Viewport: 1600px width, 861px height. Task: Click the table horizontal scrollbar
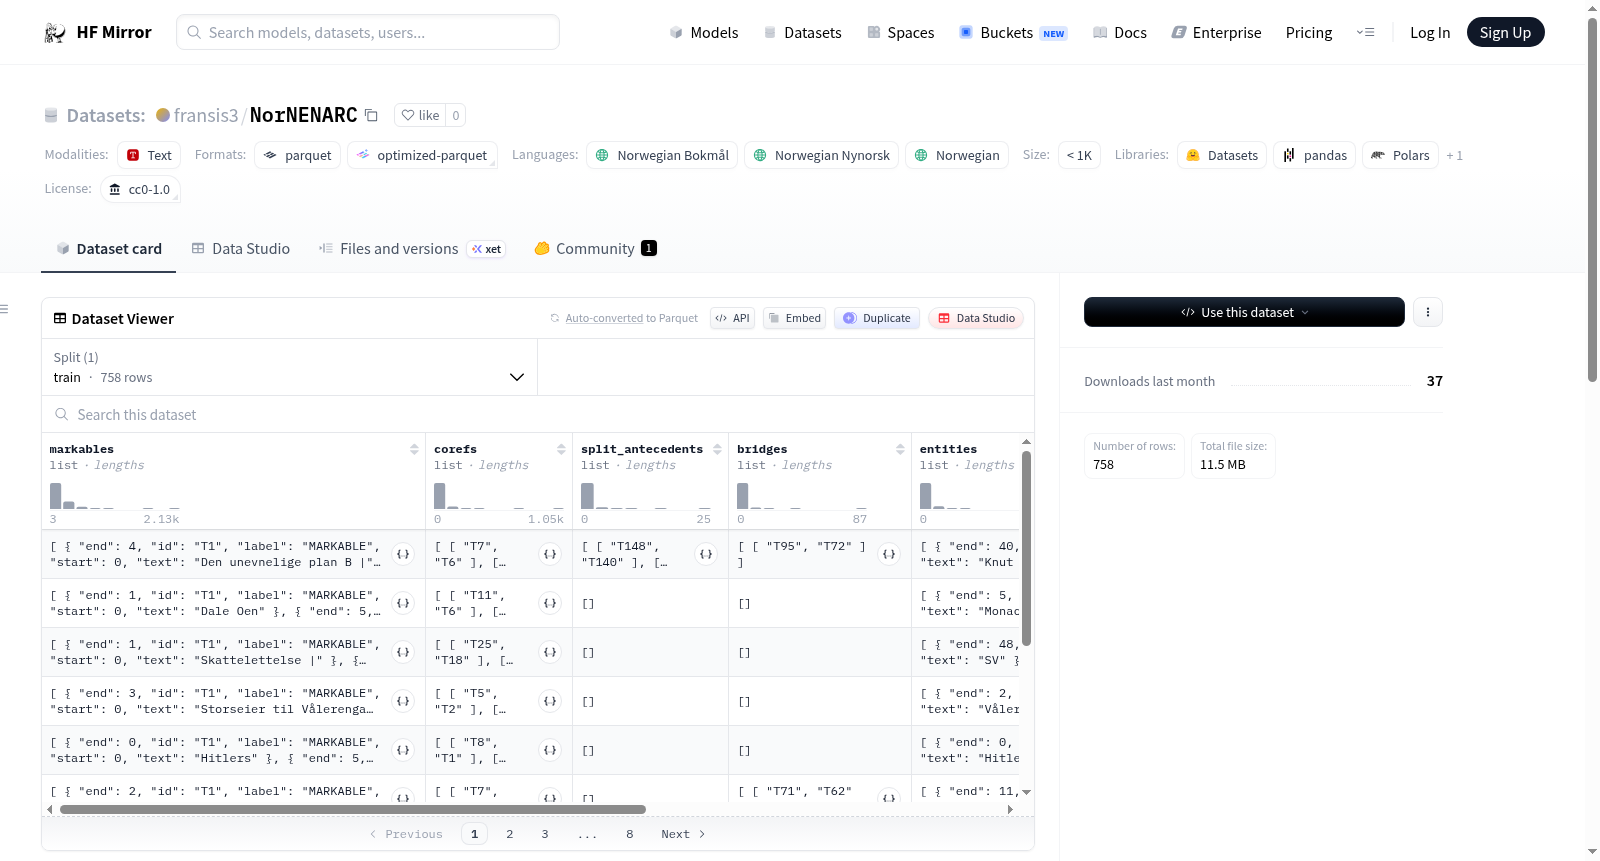coord(353,809)
